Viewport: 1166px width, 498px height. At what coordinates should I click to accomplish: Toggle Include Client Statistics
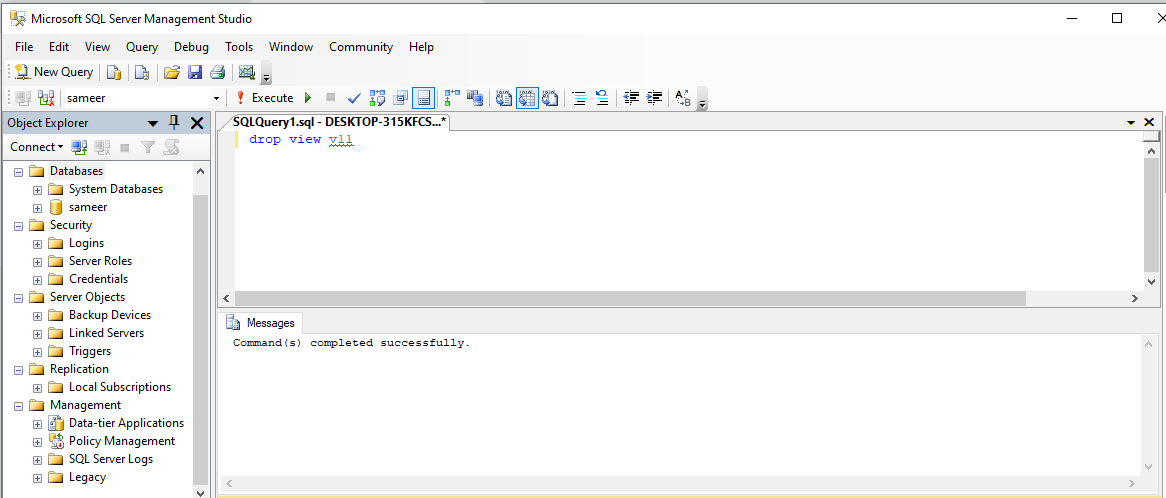click(x=474, y=97)
